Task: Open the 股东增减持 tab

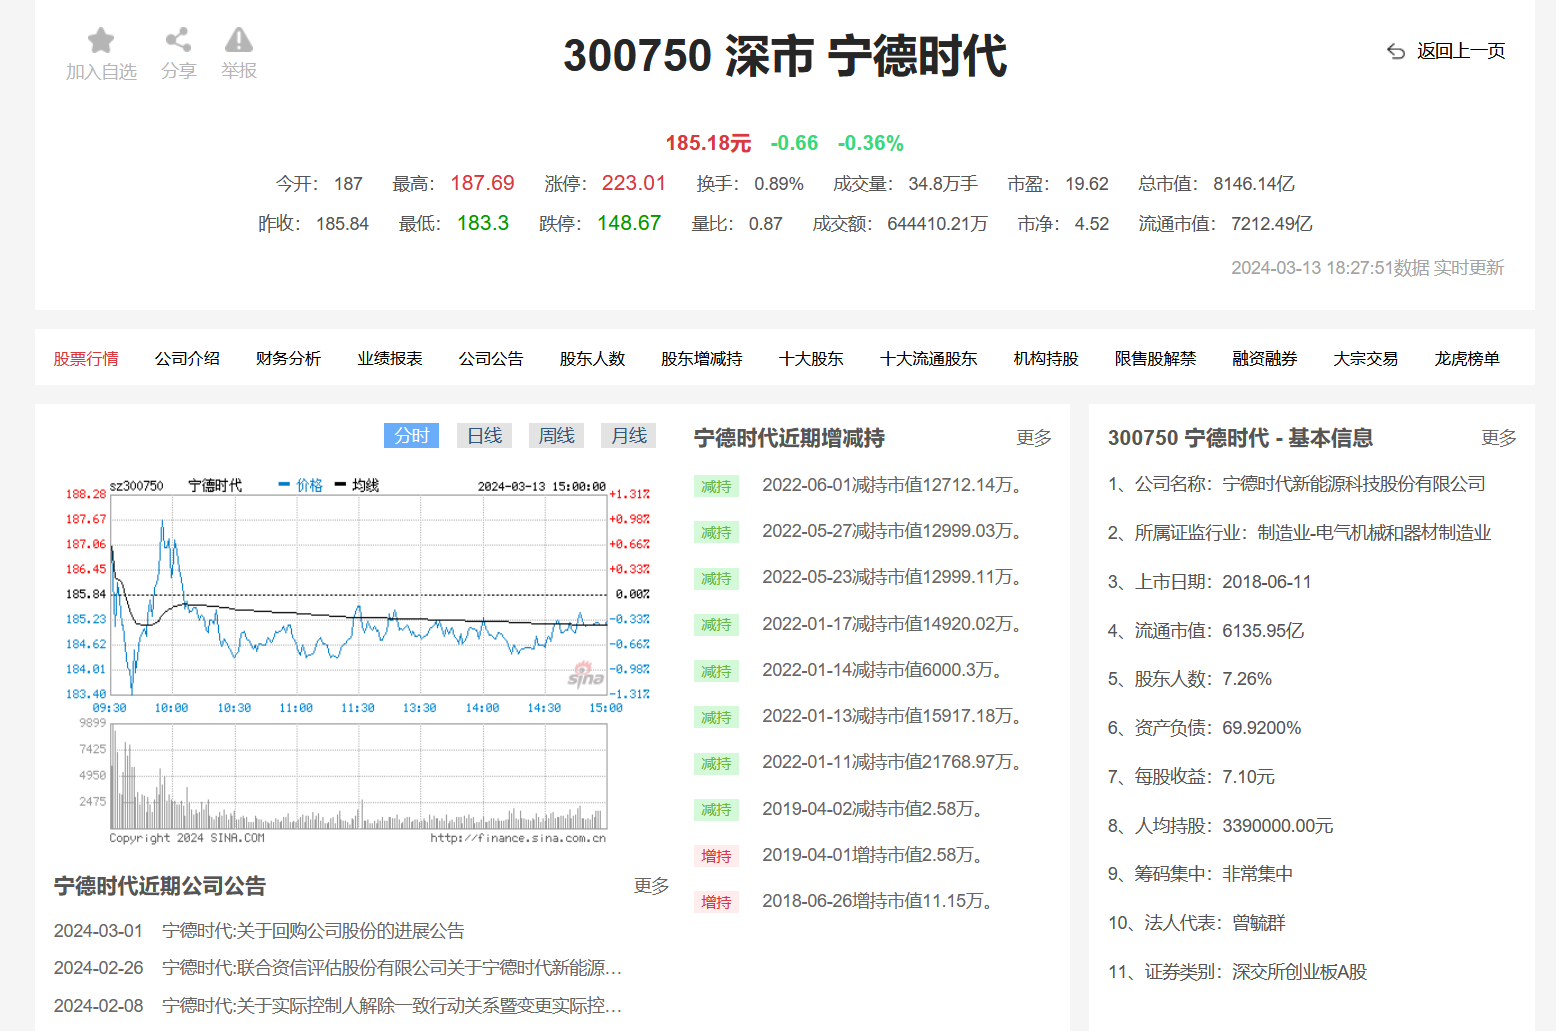Action: pos(702,358)
